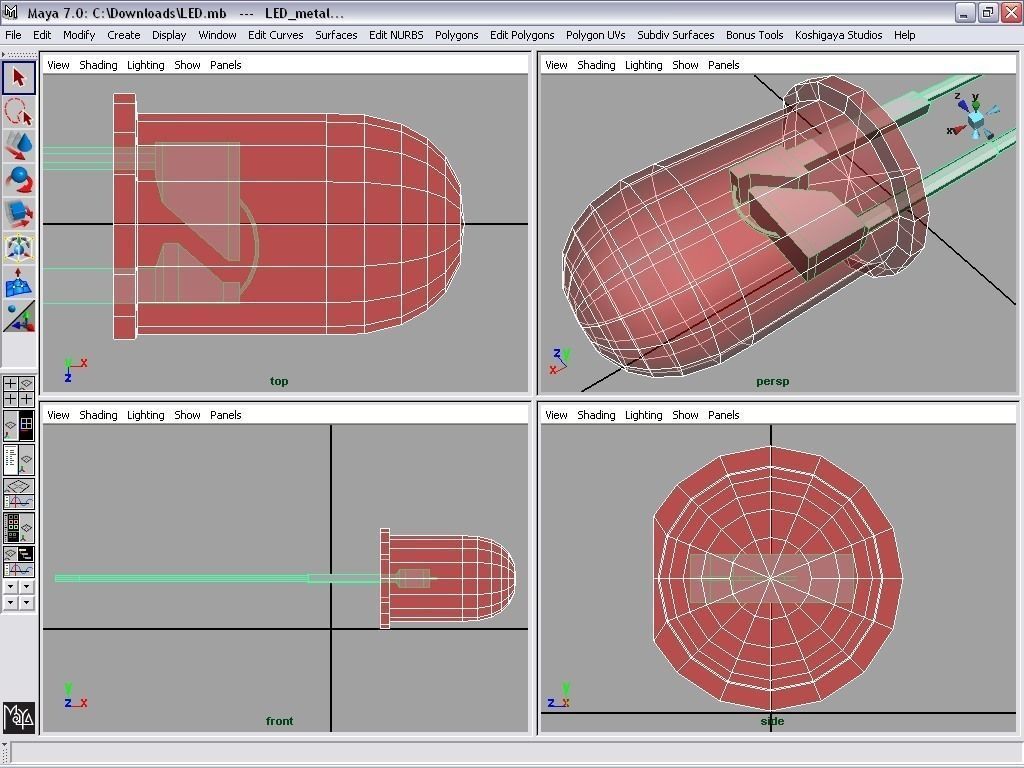Click the Show Manipulator tool icon

(x=18, y=316)
